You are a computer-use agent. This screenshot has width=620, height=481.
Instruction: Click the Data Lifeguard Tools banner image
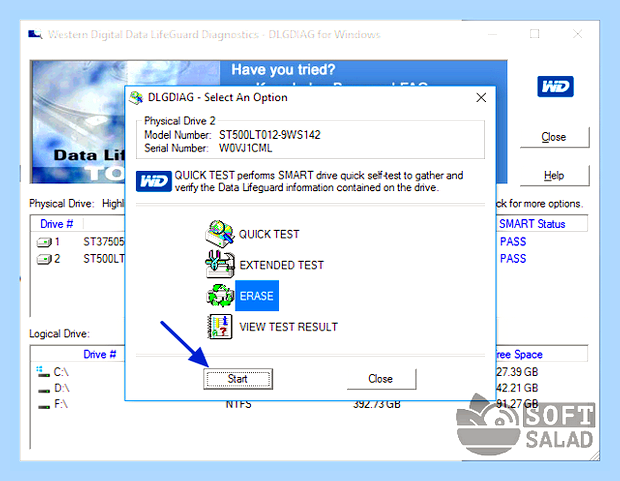[78, 122]
